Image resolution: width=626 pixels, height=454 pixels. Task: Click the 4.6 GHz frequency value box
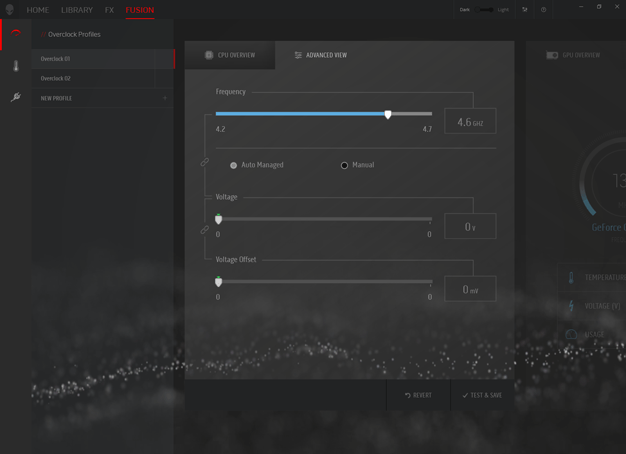pos(470,121)
